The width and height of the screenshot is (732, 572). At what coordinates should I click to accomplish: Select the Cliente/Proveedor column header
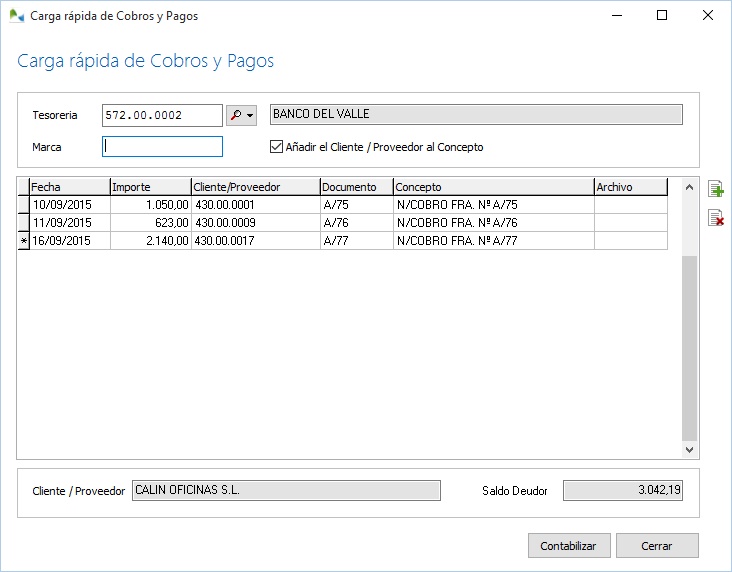[x=254, y=187]
